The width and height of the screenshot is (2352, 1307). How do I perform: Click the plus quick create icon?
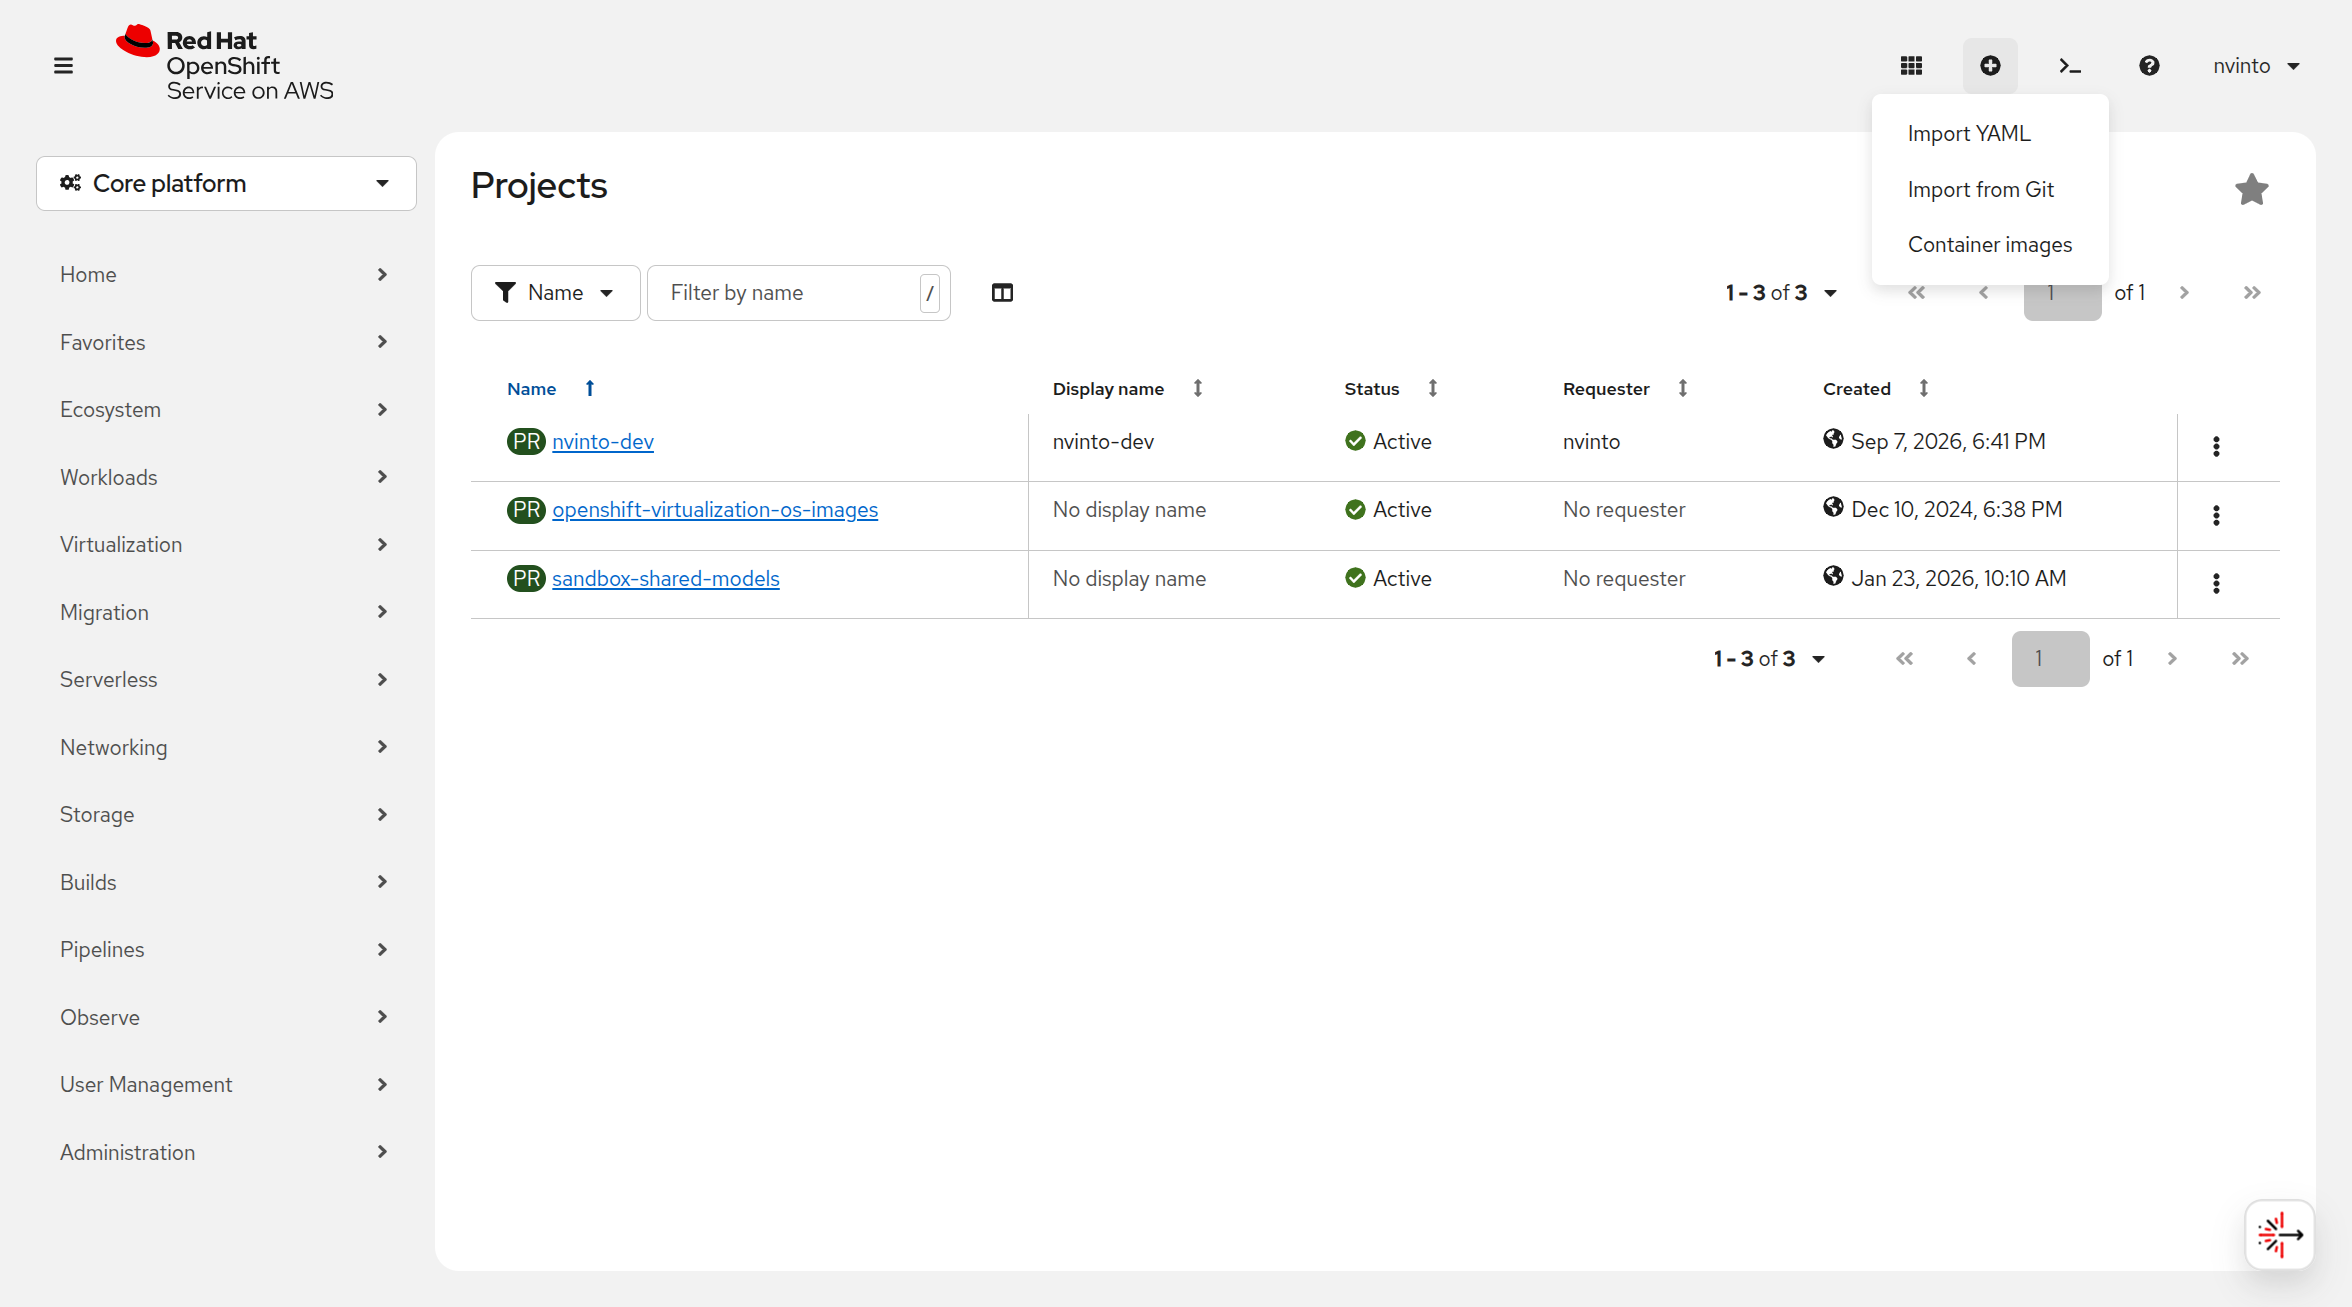[1990, 66]
